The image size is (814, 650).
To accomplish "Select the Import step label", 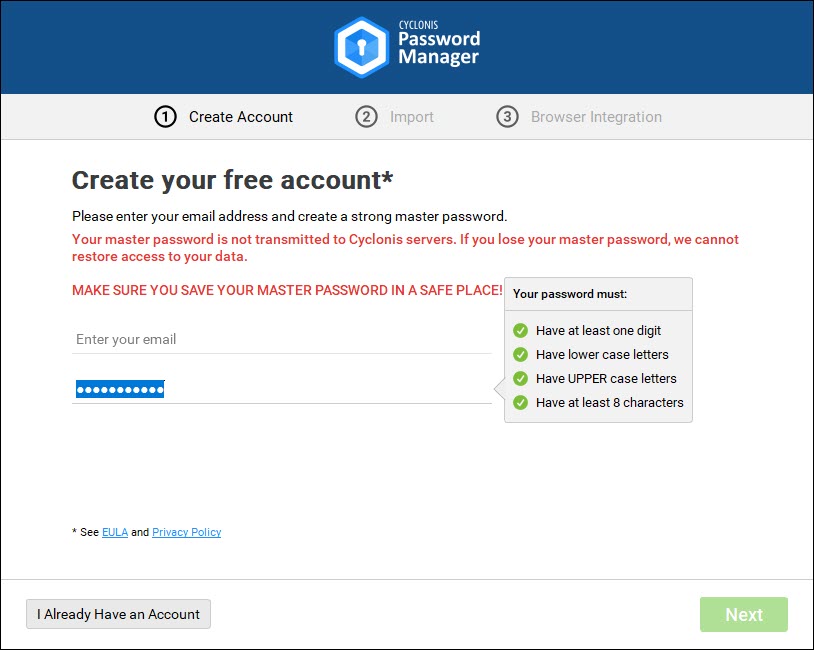I will (412, 117).
